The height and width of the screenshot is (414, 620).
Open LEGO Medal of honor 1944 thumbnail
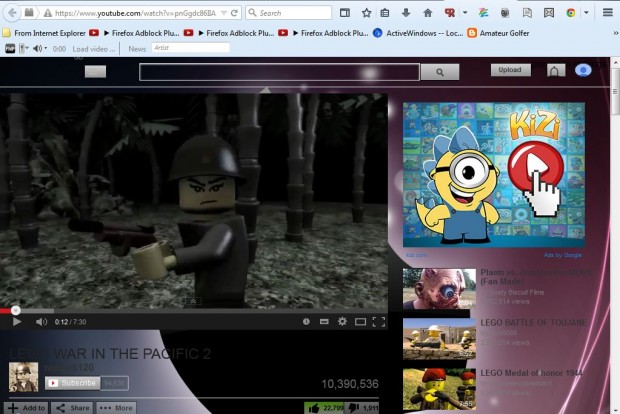pyautogui.click(x=439, y=389)
